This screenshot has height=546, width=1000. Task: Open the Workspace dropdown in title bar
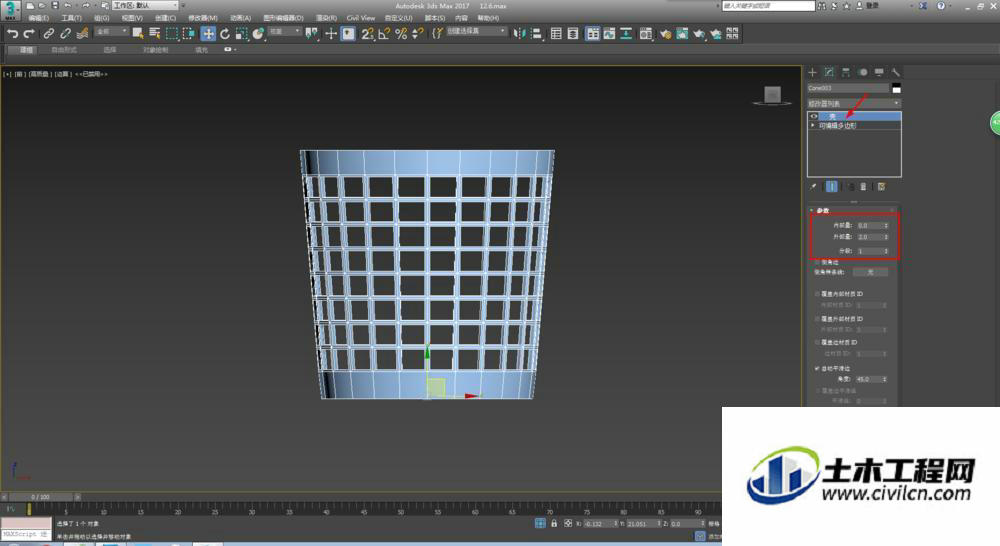[145, 5]
